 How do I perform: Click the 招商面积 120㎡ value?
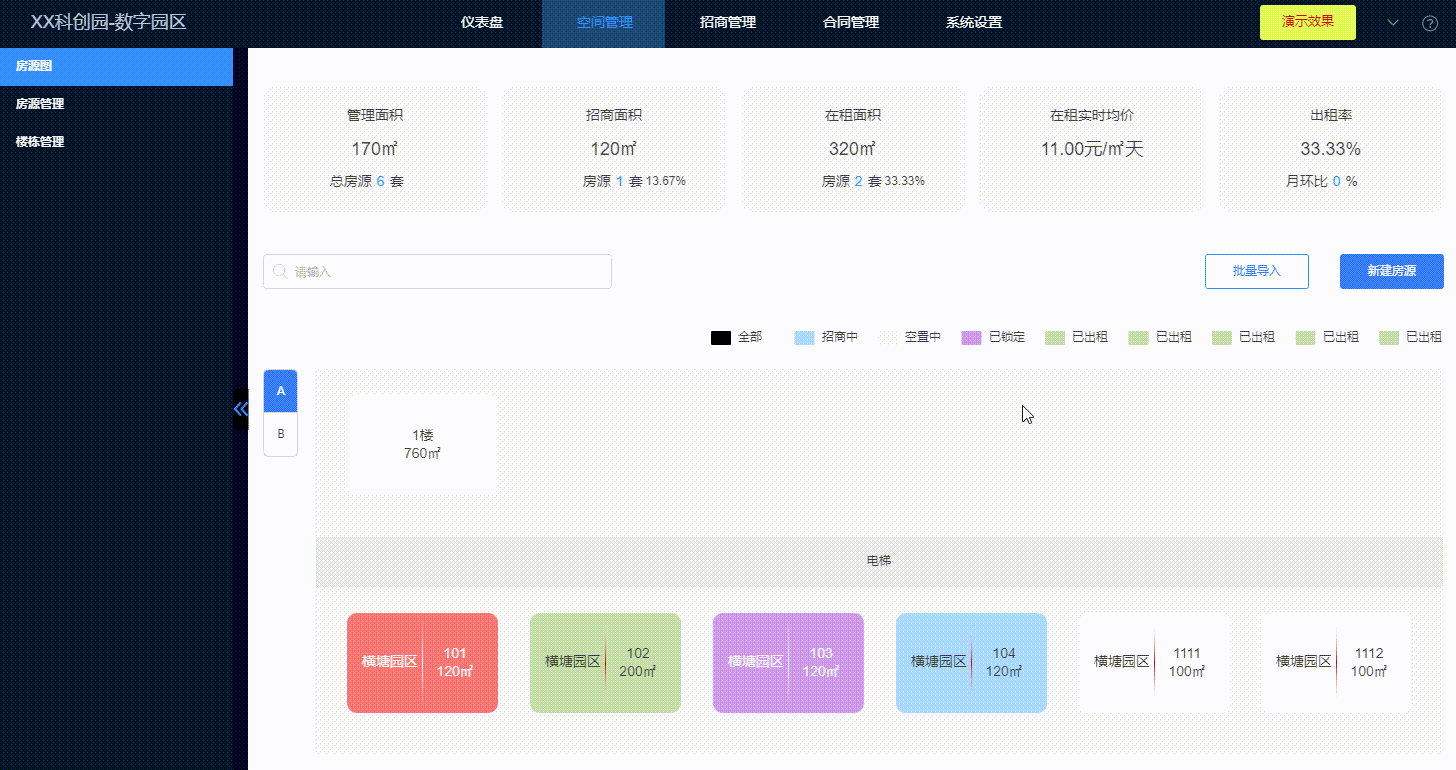(x=614, y=149)
